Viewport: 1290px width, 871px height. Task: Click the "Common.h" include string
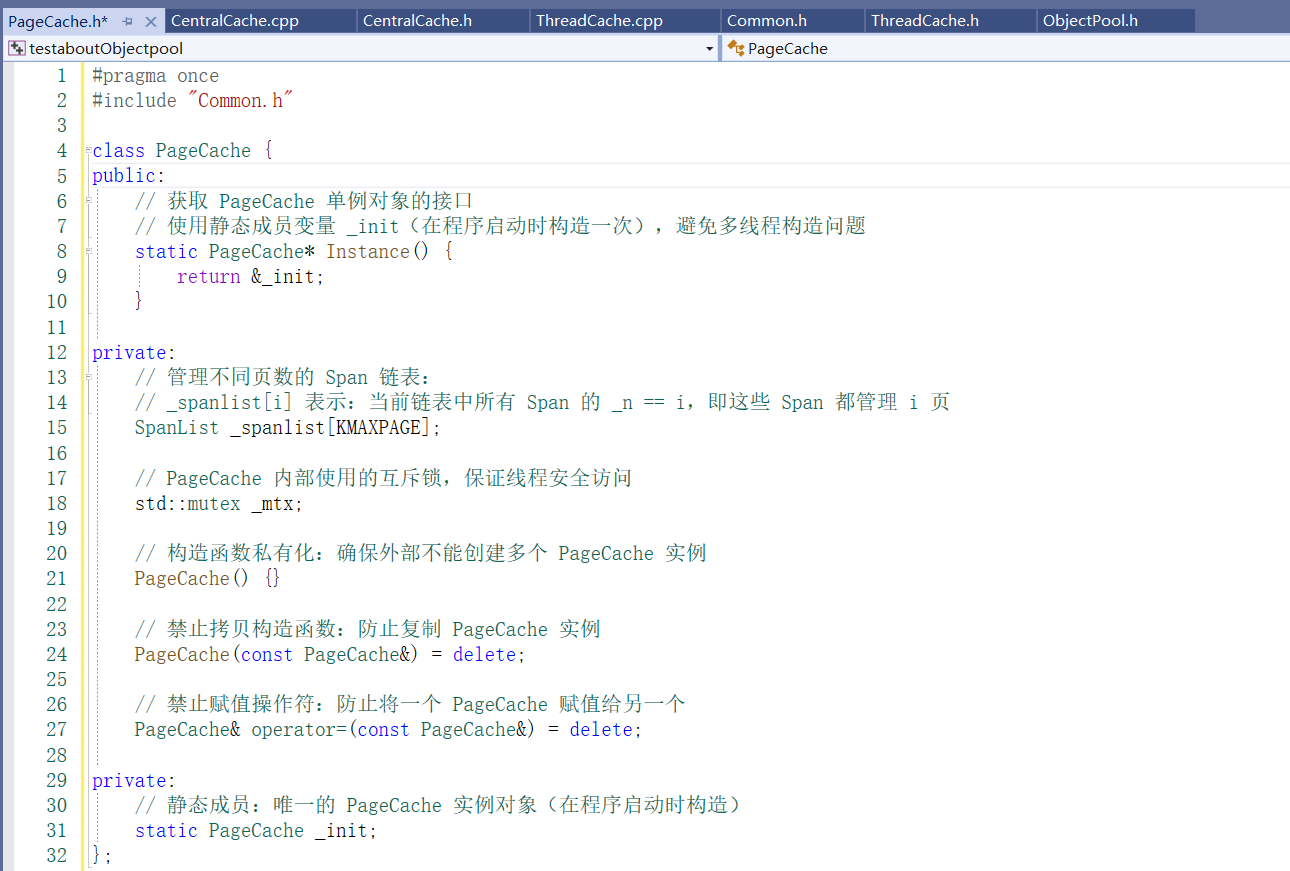(240, 101)
